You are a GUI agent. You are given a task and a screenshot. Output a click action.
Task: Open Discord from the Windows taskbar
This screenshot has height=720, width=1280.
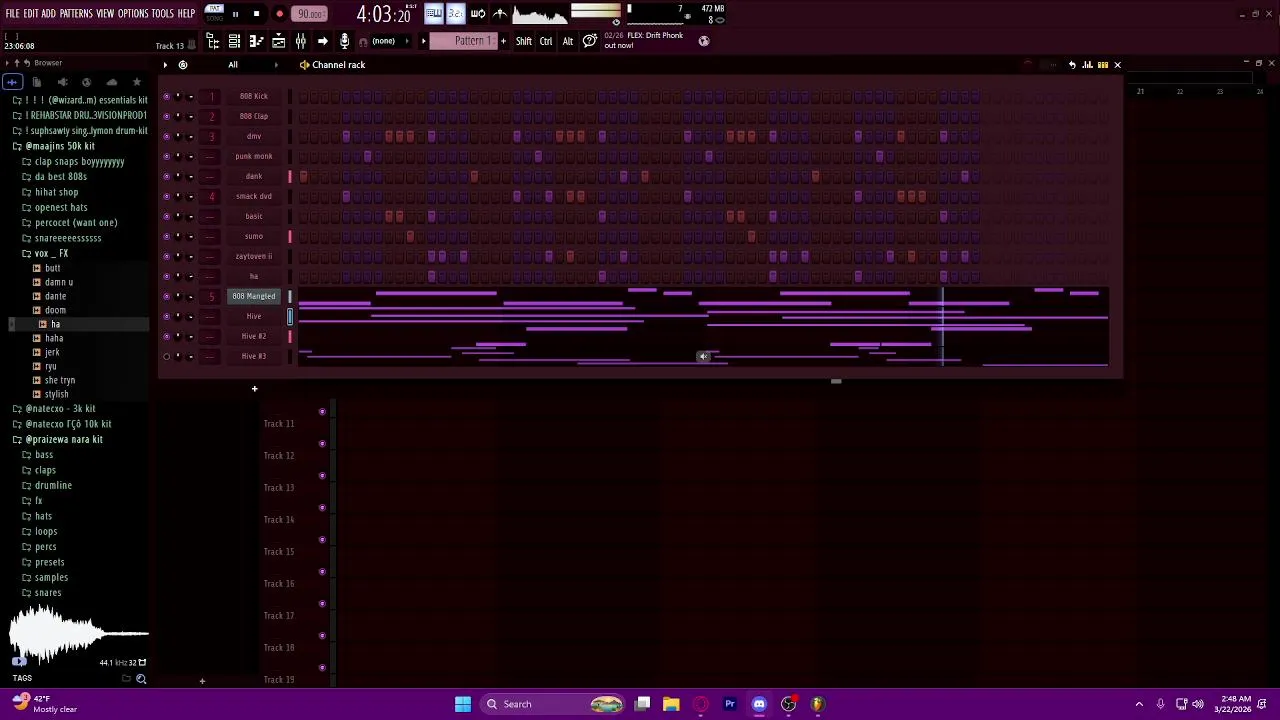pyautogui.click(x=759, y=704)
